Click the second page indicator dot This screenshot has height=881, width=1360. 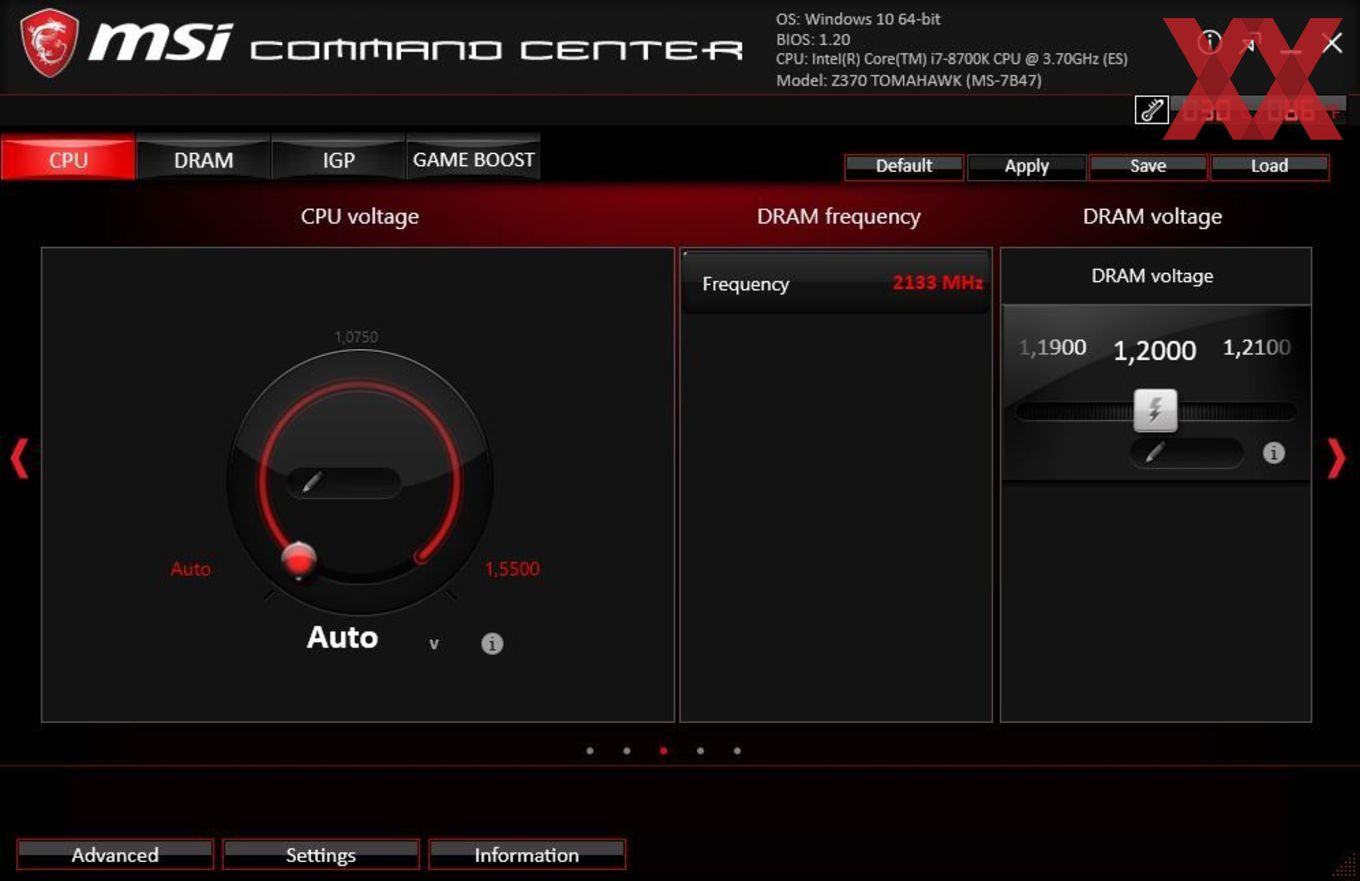627,751
